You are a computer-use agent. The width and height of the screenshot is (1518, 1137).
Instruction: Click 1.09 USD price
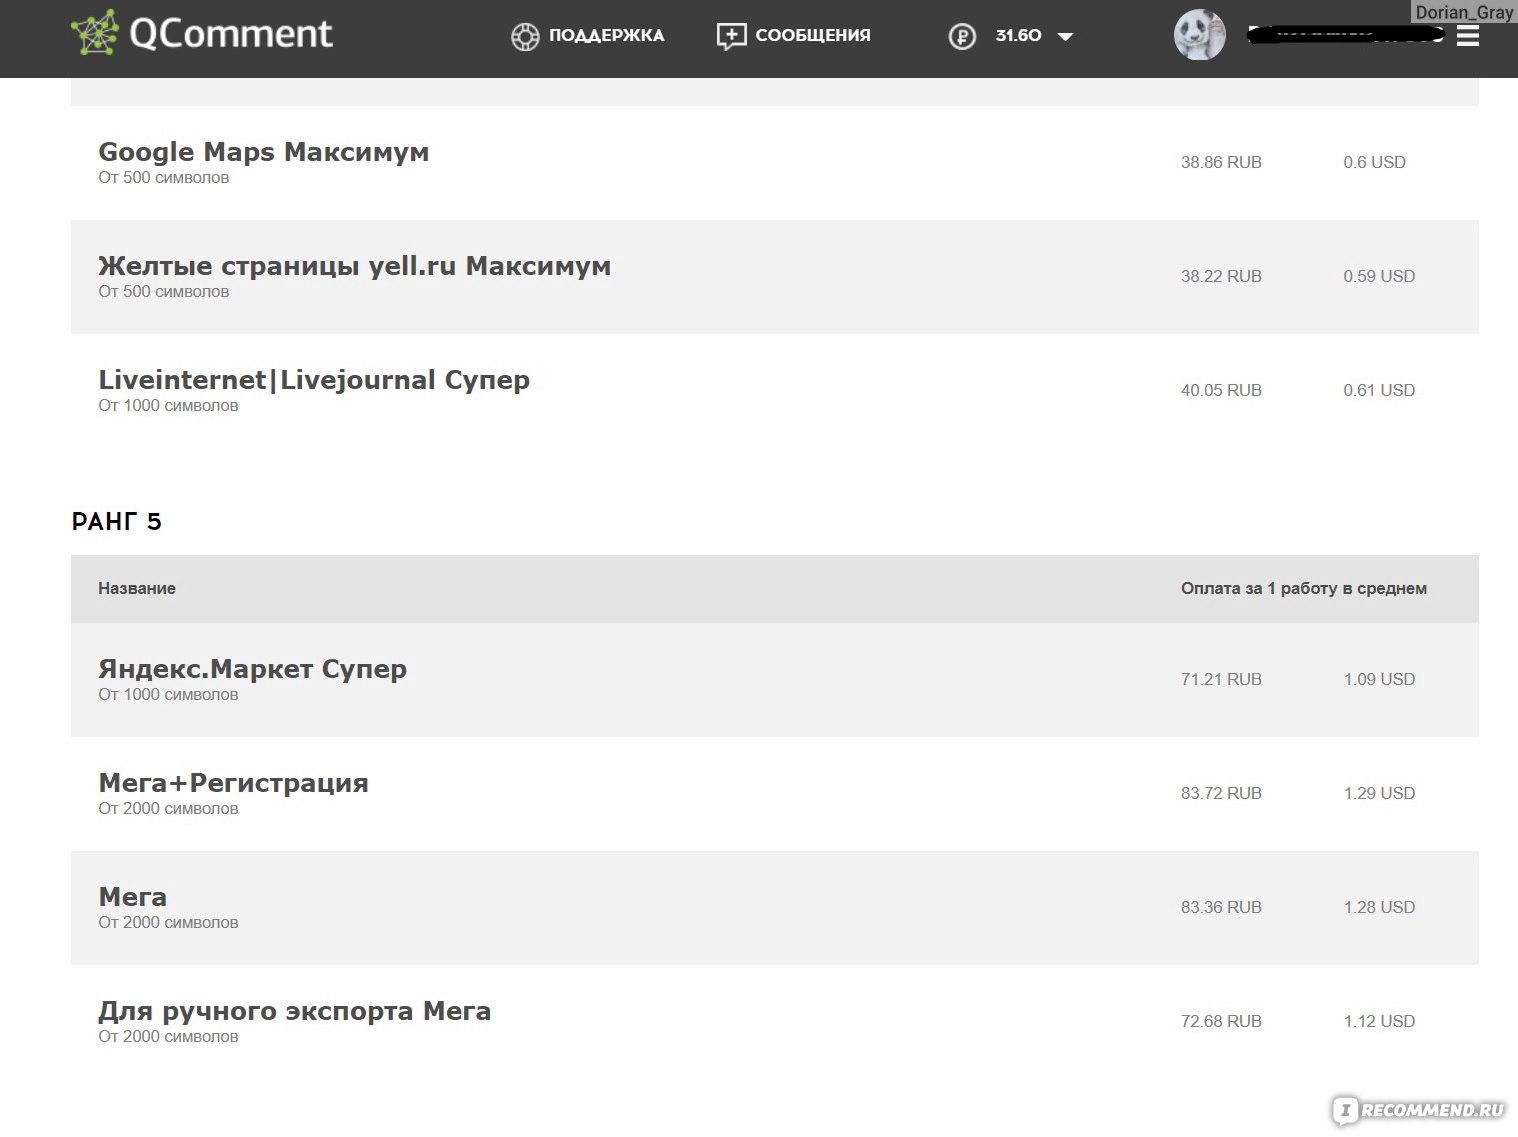click(1379, 679)
